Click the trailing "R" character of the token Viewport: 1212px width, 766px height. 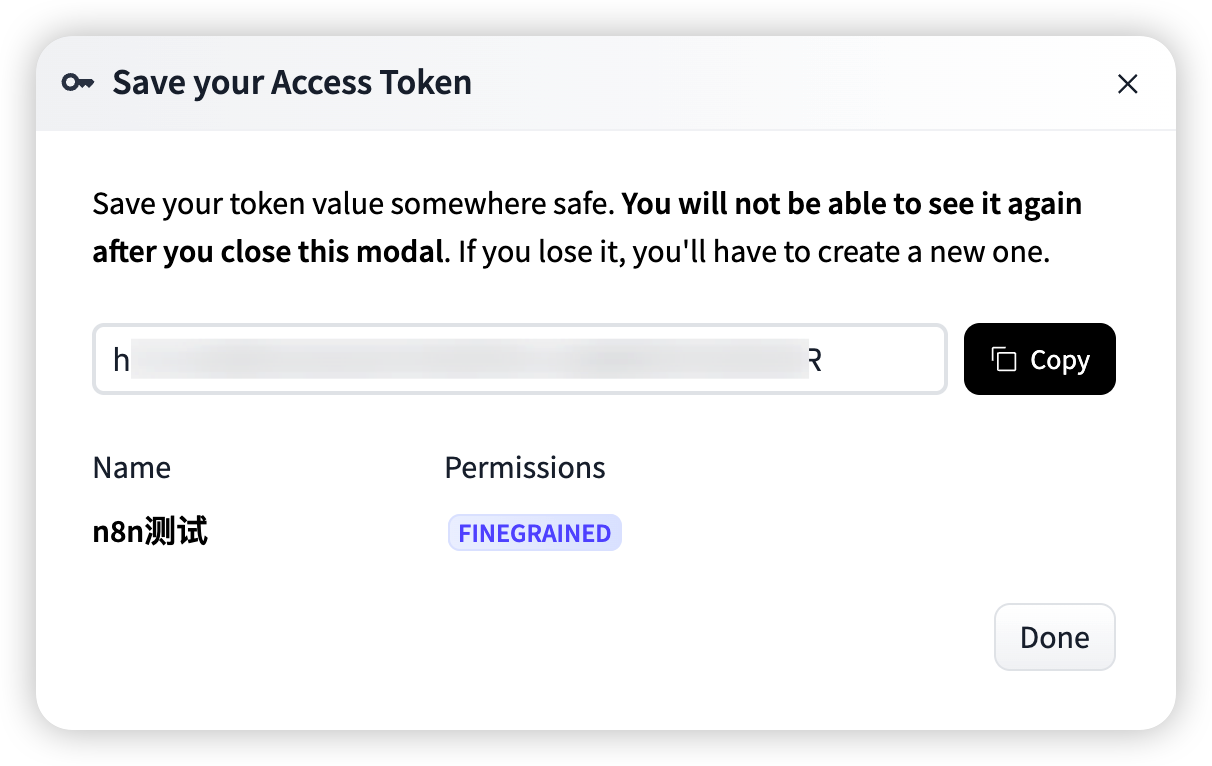(x=814, y=360)
